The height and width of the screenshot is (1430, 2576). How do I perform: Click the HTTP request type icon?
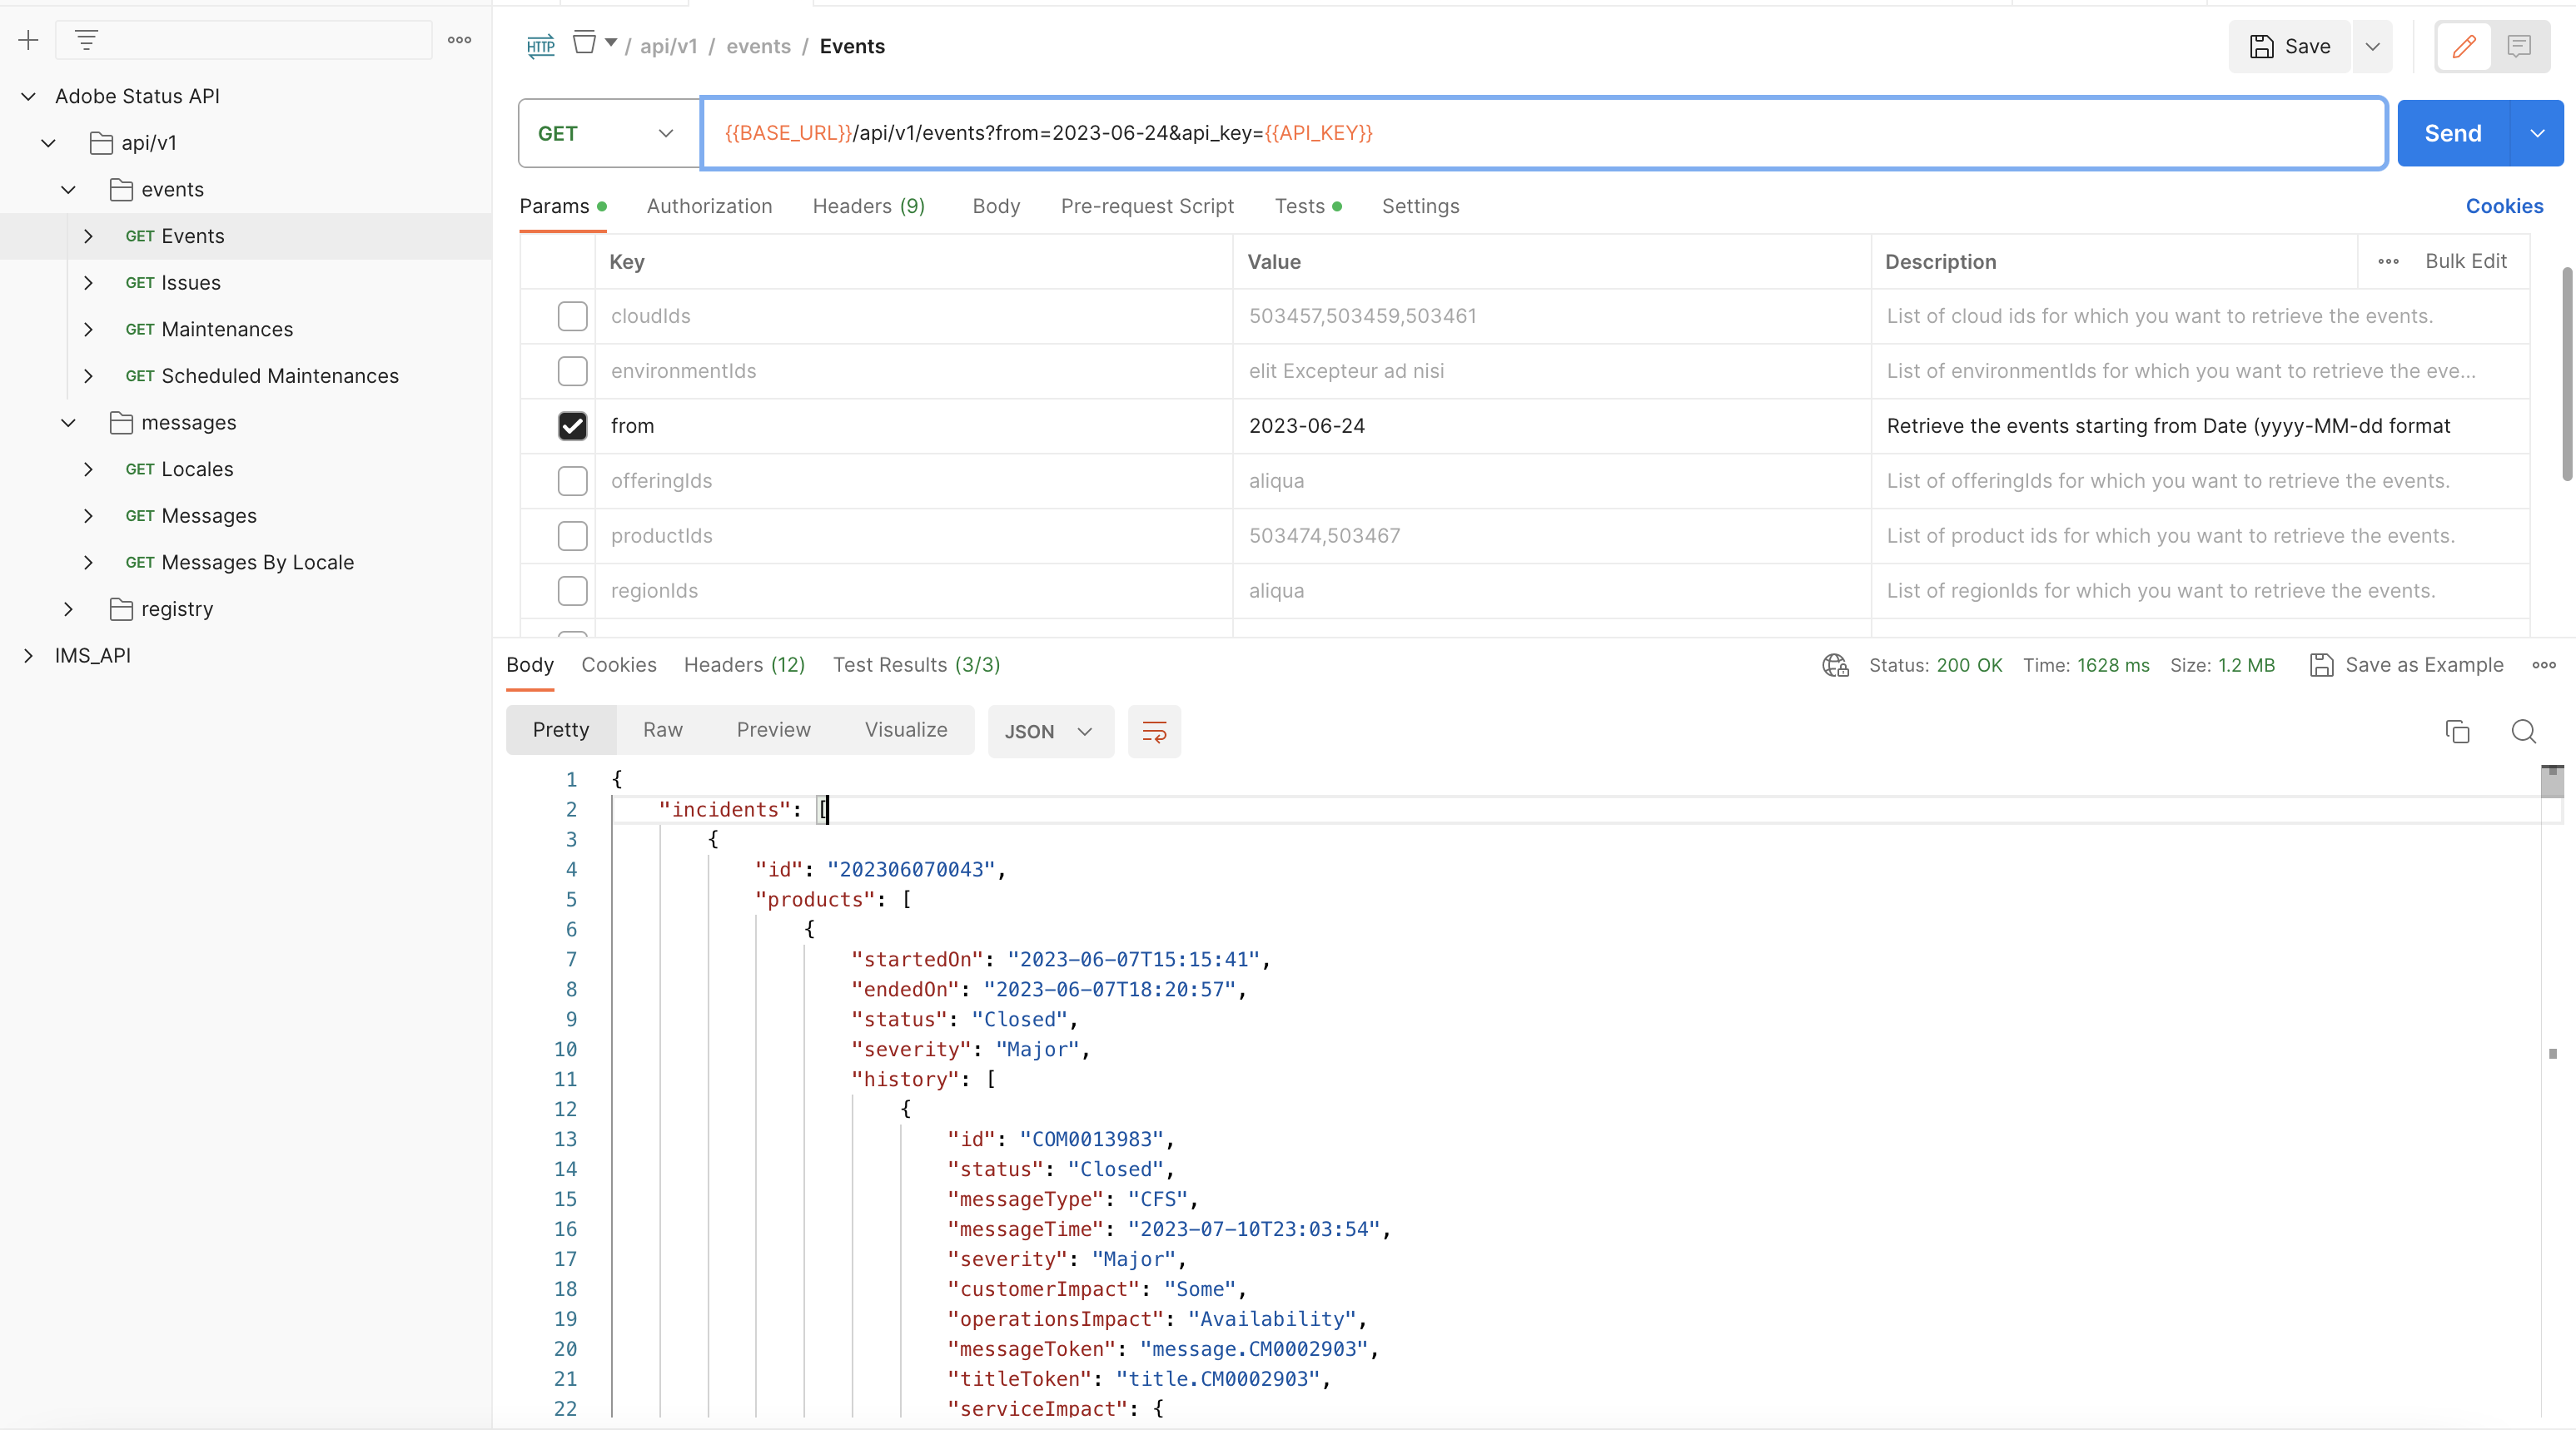pos(540,46)
